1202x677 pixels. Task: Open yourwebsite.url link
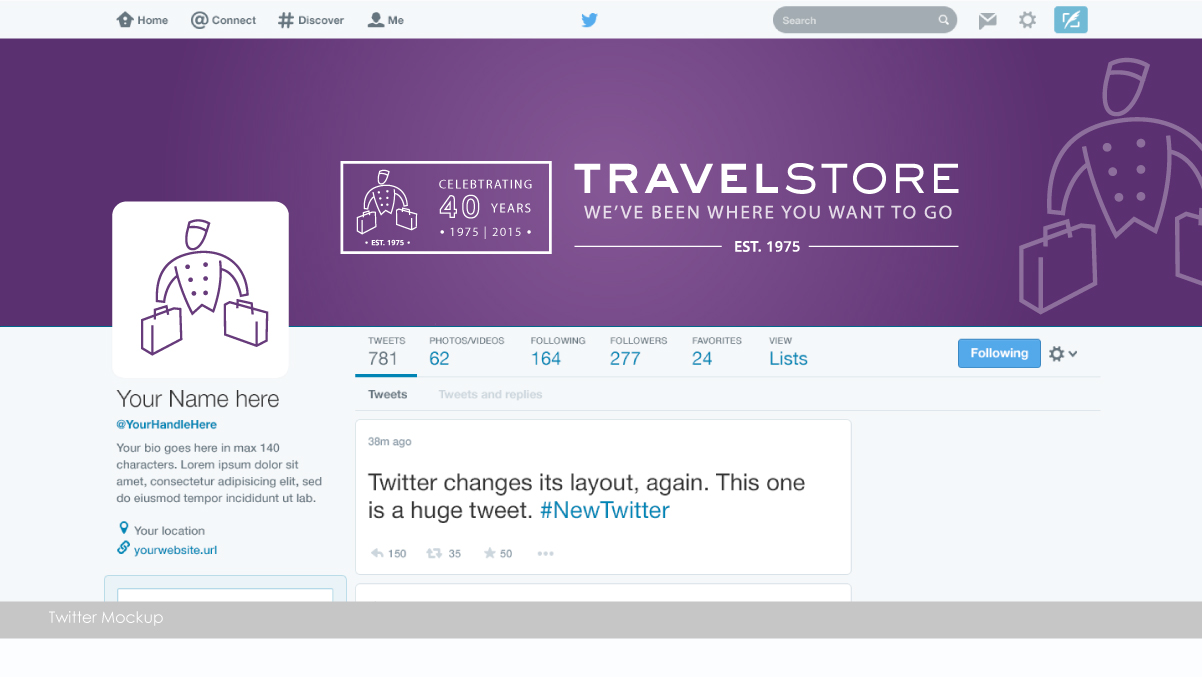[x=175, y=549]
